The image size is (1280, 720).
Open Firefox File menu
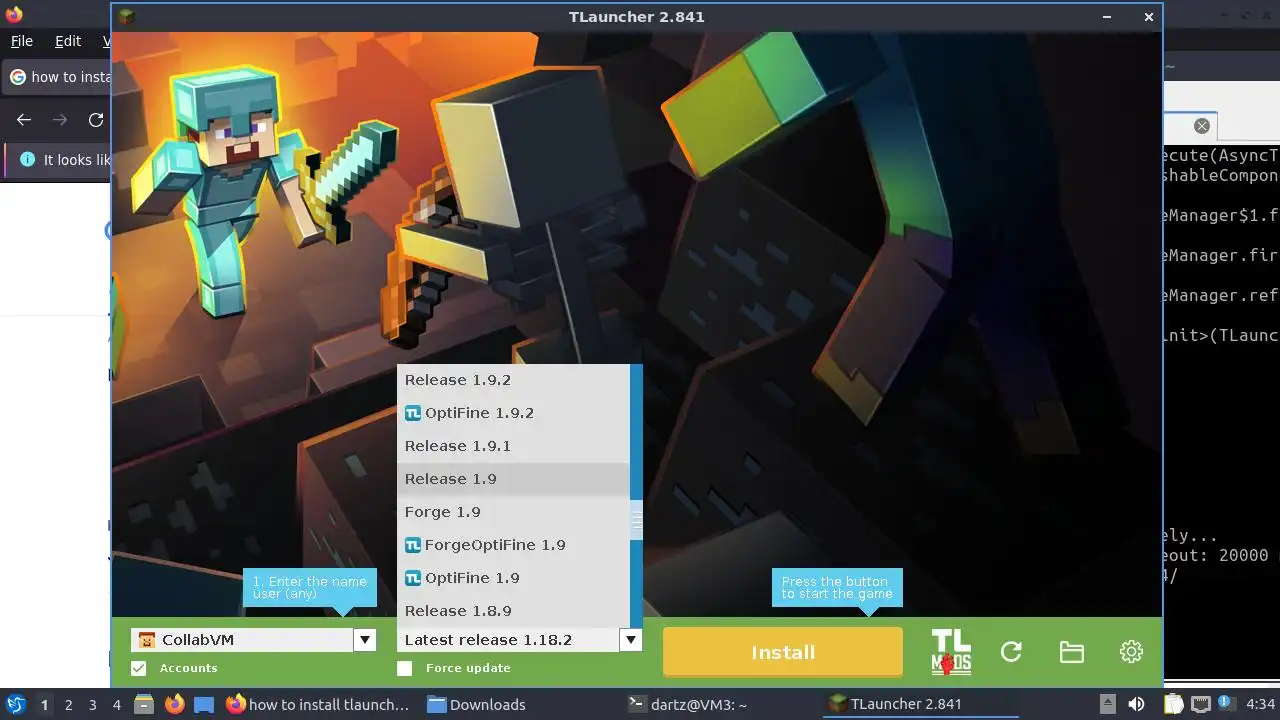point(21,41)
